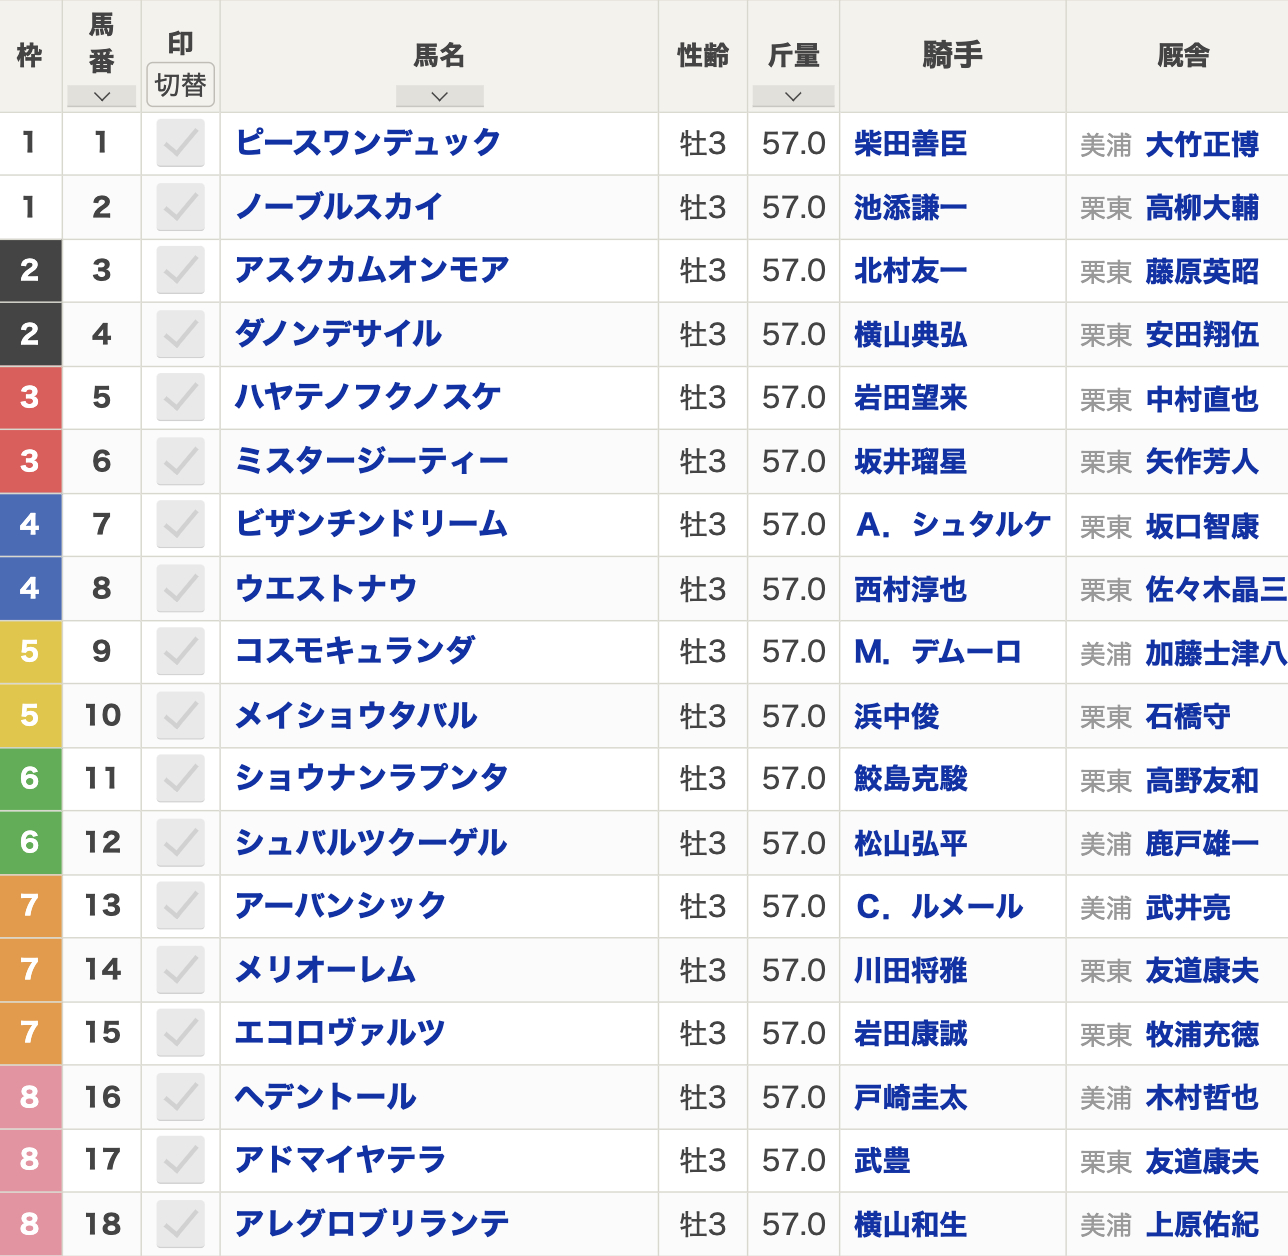The image size is (1288, 1256).
Task: Open jockey 戸崎圭太 profile
Action: pyautogui.click(x=911, y=1098)
